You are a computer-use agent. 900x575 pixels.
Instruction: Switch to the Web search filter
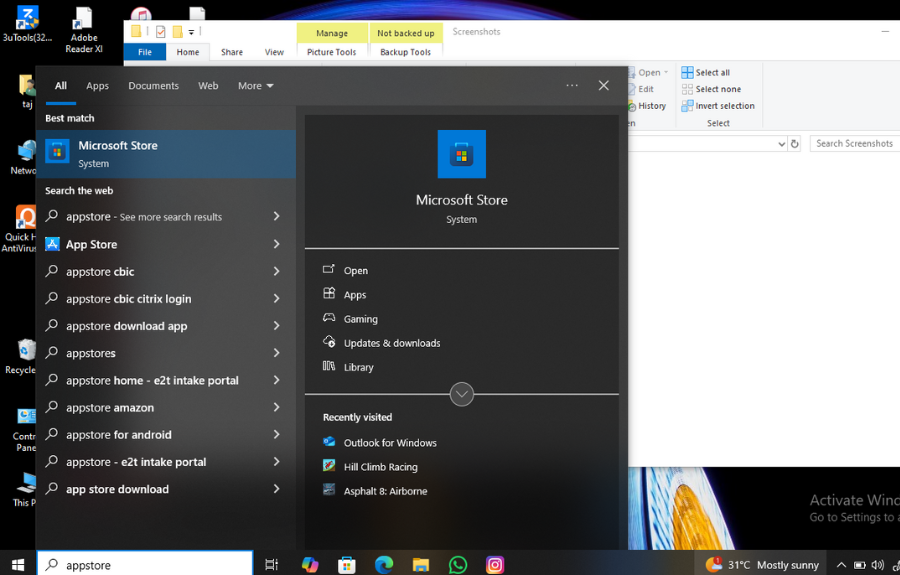208,86
